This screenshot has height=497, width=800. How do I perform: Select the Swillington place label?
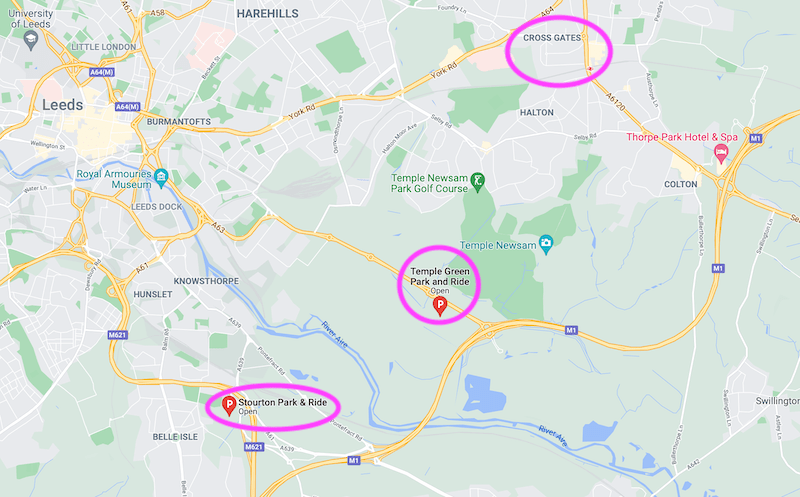click(x=778, y=401)
